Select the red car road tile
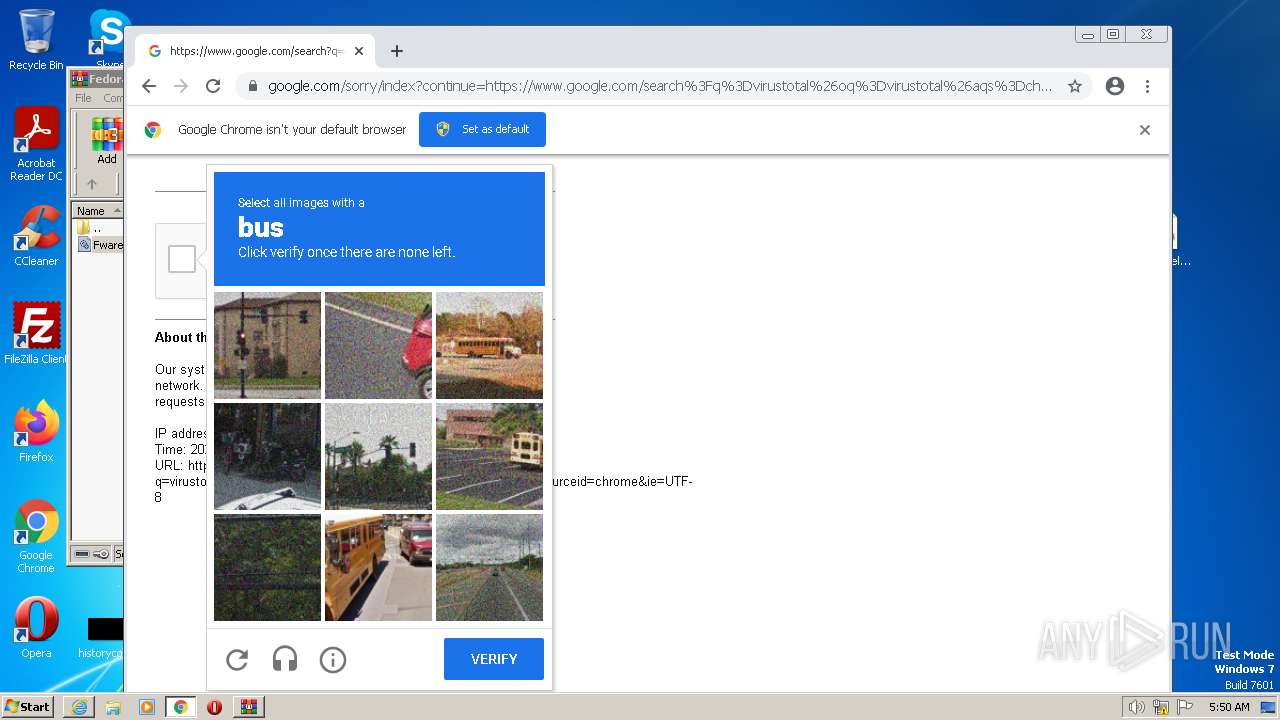 (x=378, y=345)
